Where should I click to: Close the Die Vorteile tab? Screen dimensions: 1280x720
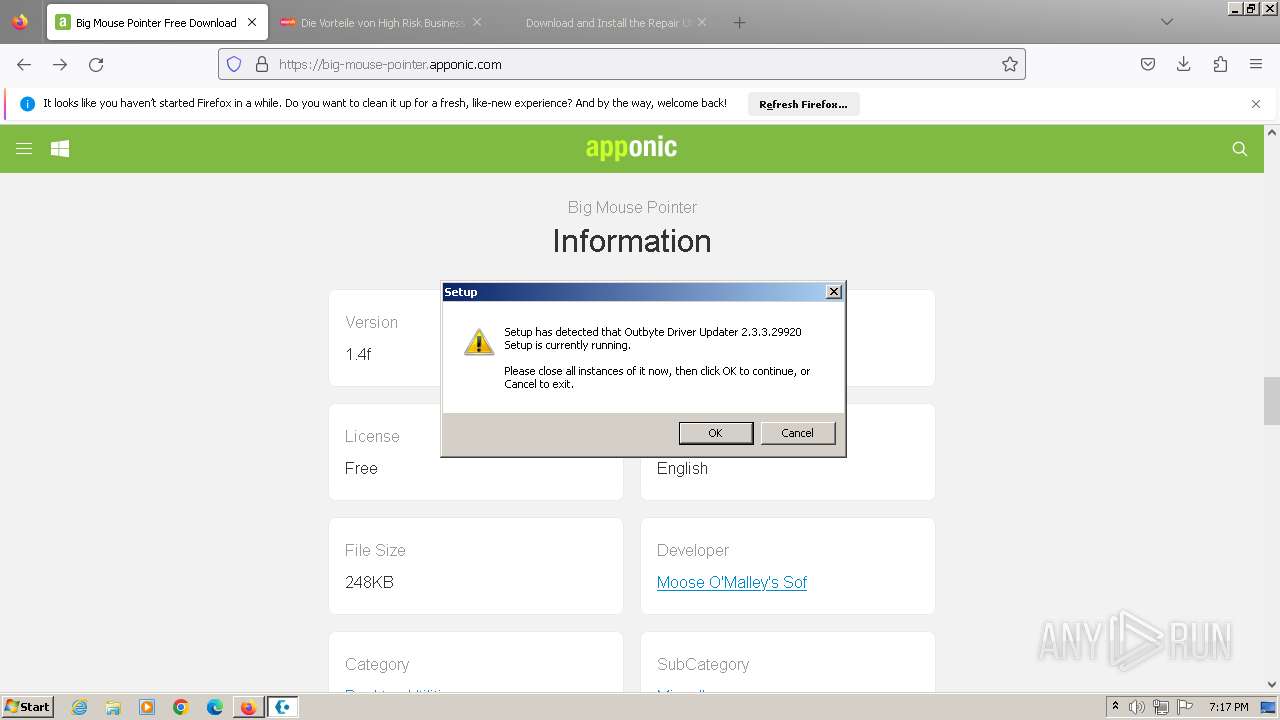point(477,22)
